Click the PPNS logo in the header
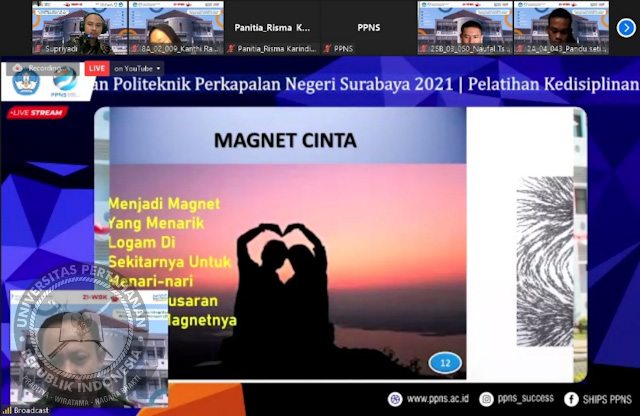Viewport: 640px width, 416px height. 66,83
